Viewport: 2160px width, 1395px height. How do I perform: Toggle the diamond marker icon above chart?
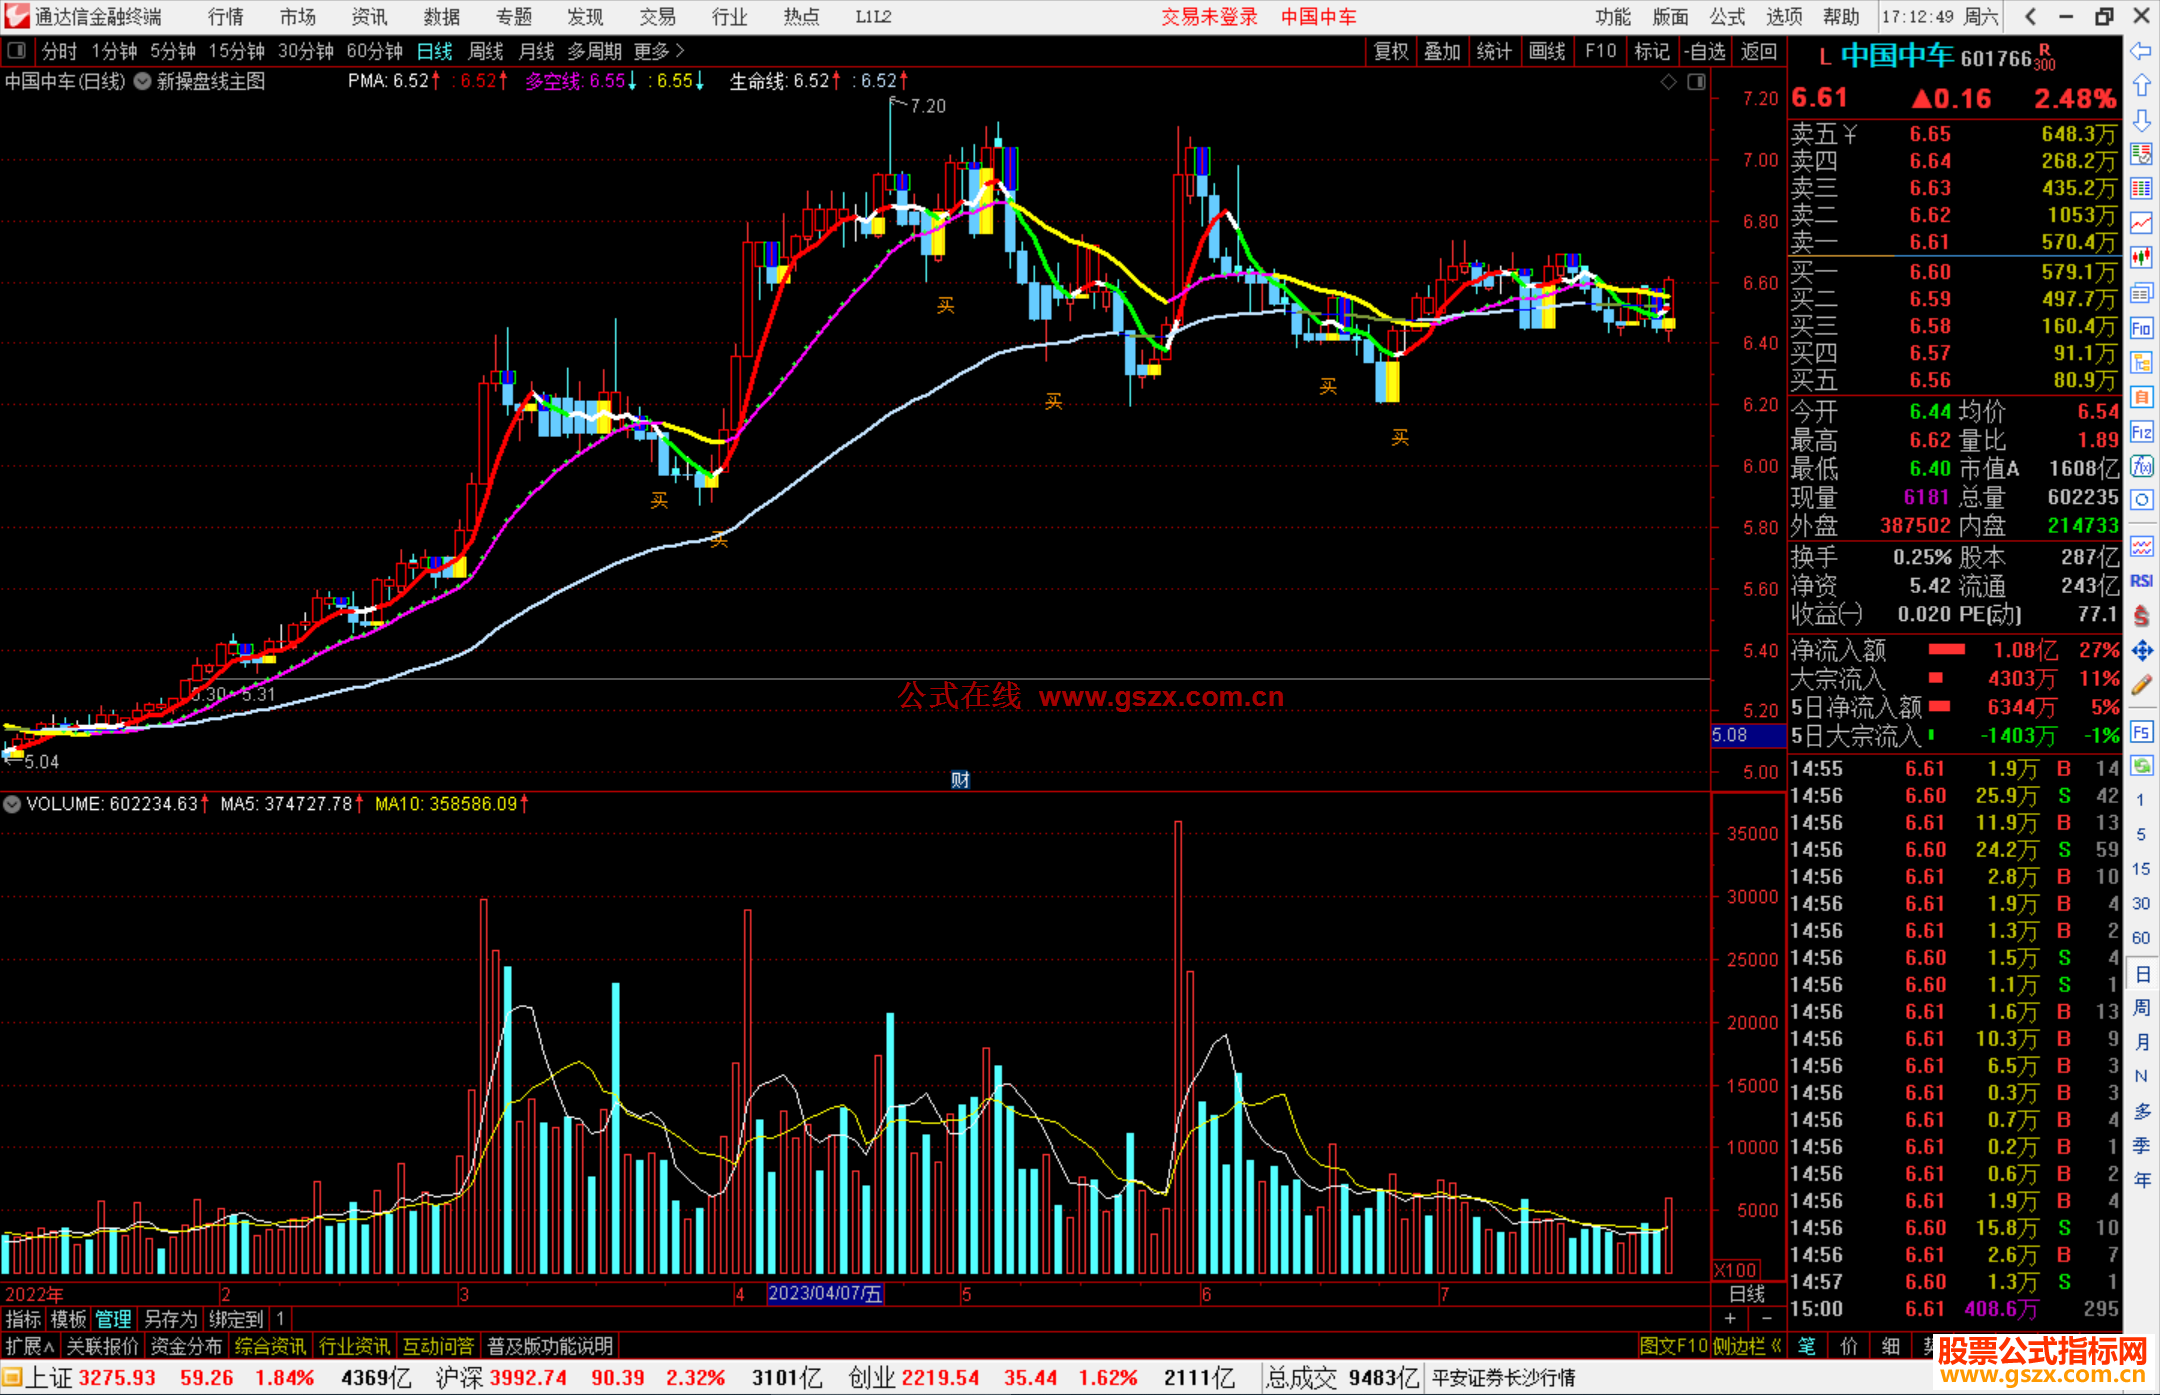click(x=1668, y=82)
